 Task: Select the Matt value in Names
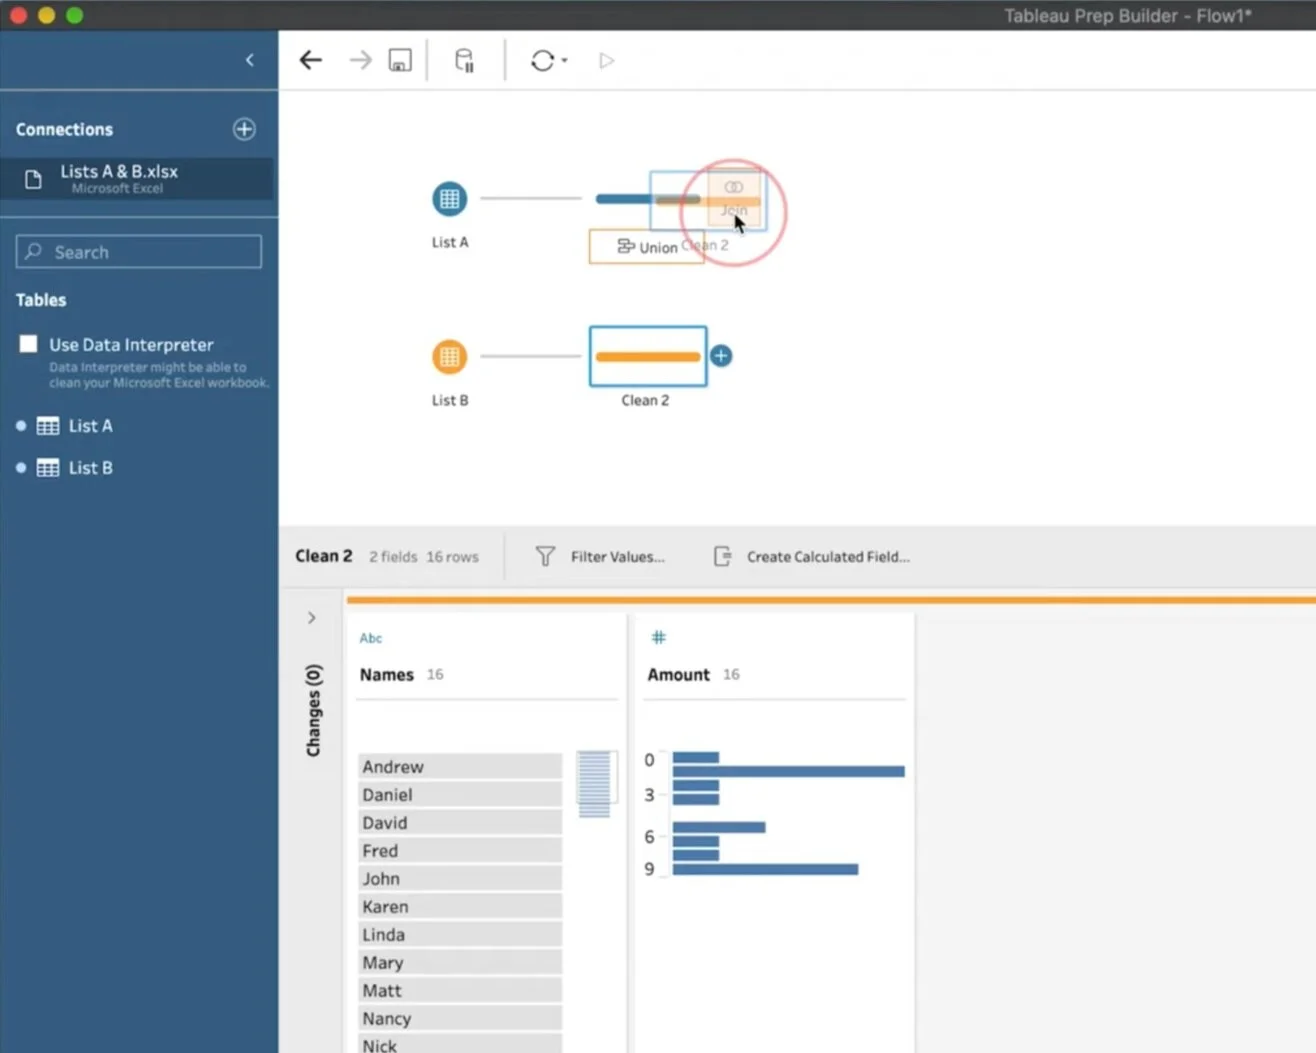(x=460, y=991)
